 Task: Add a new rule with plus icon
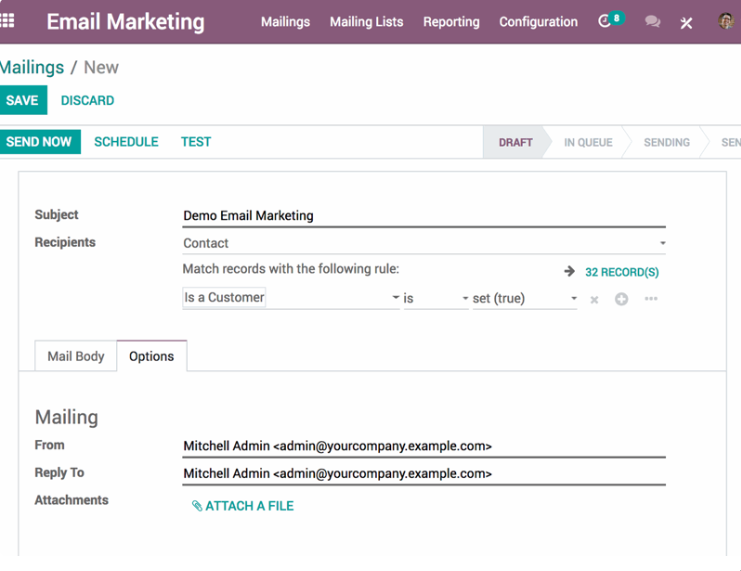(621, 299)
